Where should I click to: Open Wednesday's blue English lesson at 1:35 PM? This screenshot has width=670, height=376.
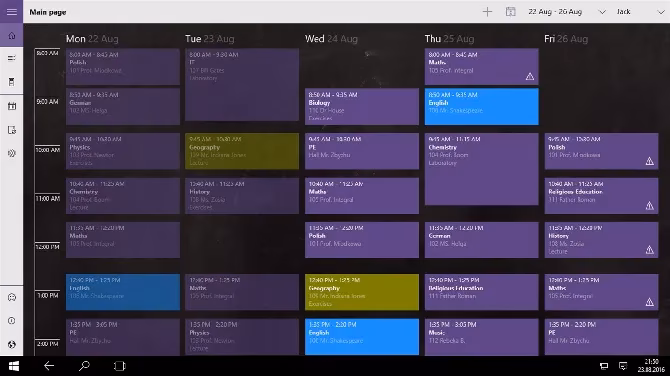click(362, 337)
